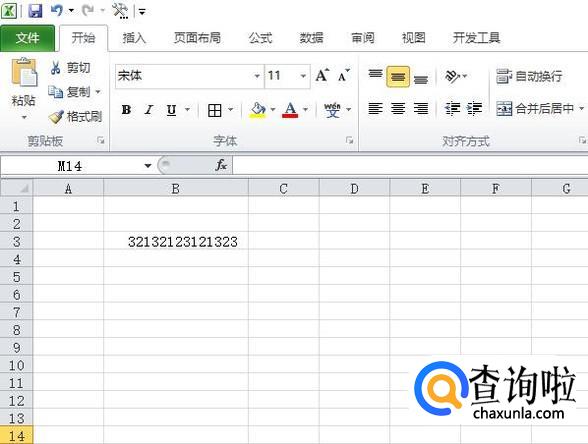Click the Insert Function fx icon
The height and width of the screenshot is (444, 588).
coord(221,165)
